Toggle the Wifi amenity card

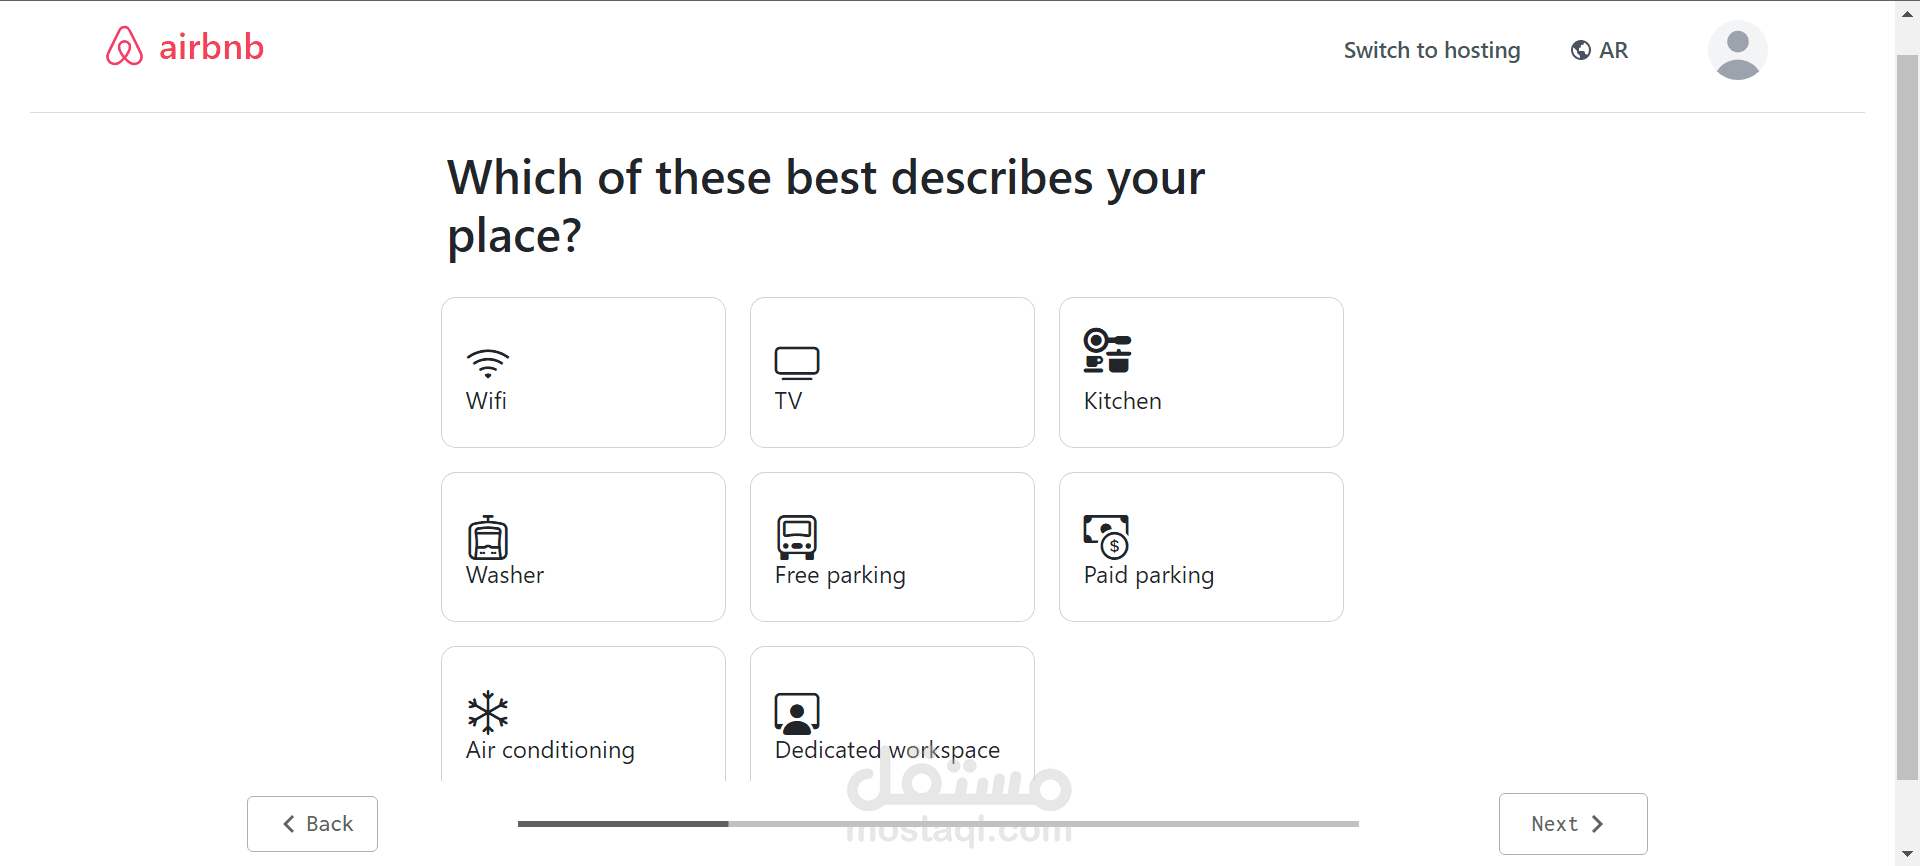click(583, 372)
